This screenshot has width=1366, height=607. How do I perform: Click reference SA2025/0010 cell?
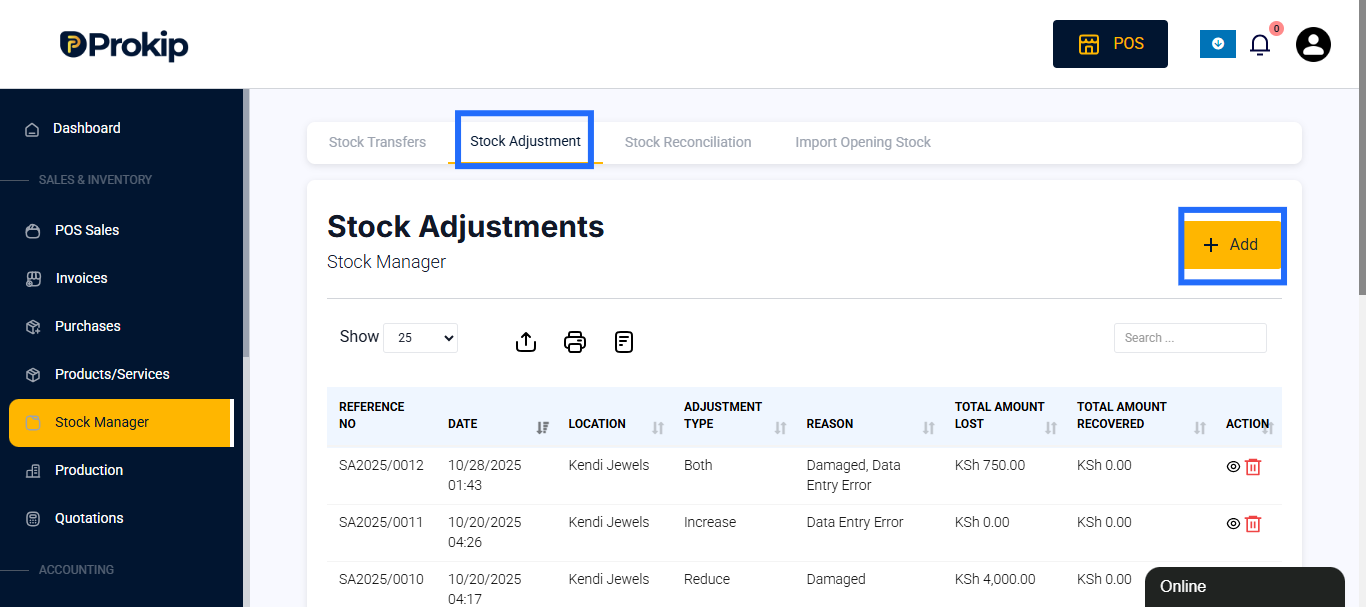pos(381,579)
